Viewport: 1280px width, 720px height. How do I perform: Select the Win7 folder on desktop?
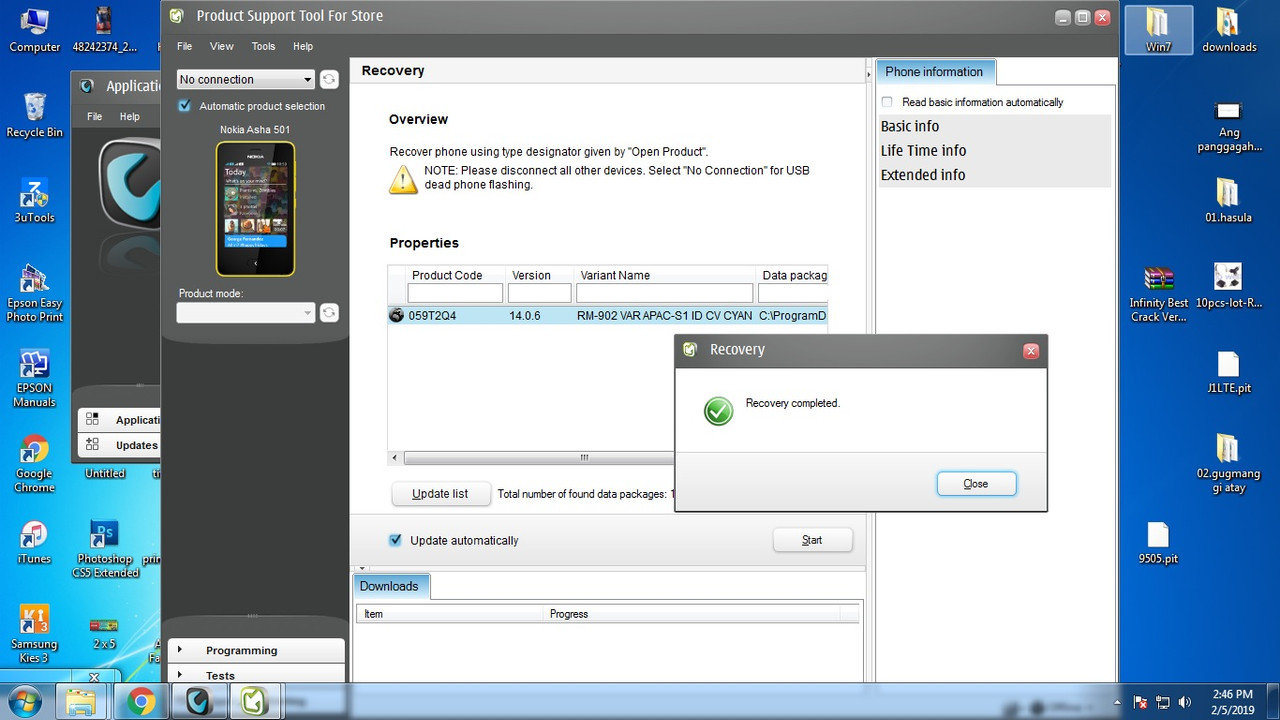point(1158,30)
